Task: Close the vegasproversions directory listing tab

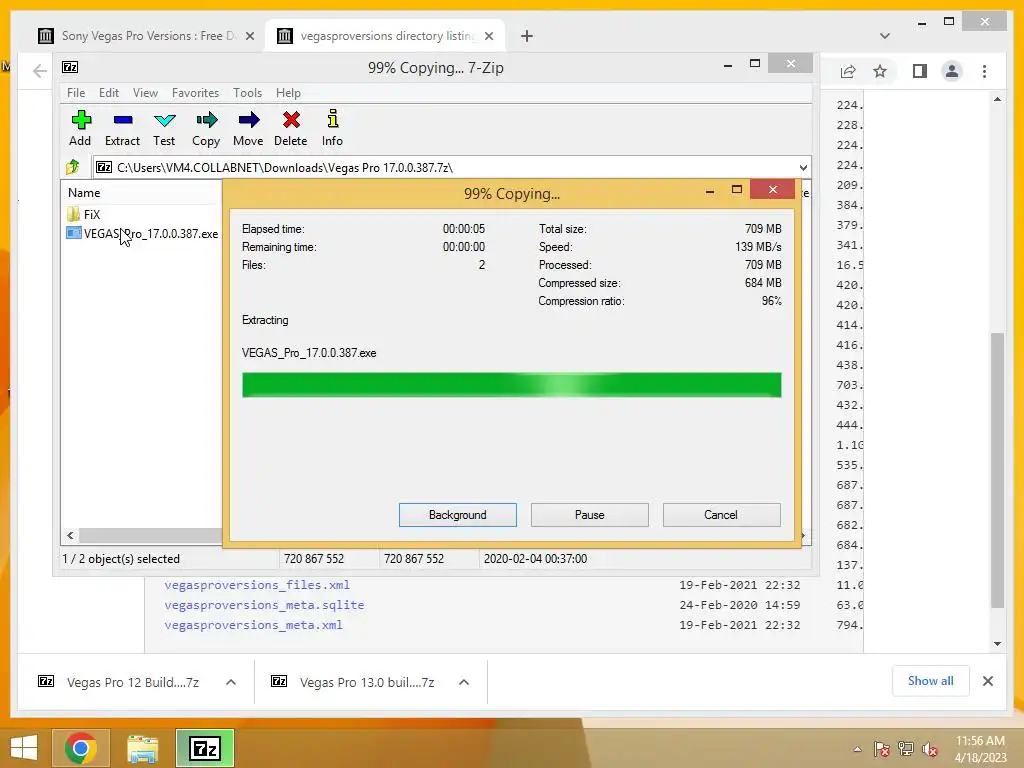Action: tap(488, 36)
